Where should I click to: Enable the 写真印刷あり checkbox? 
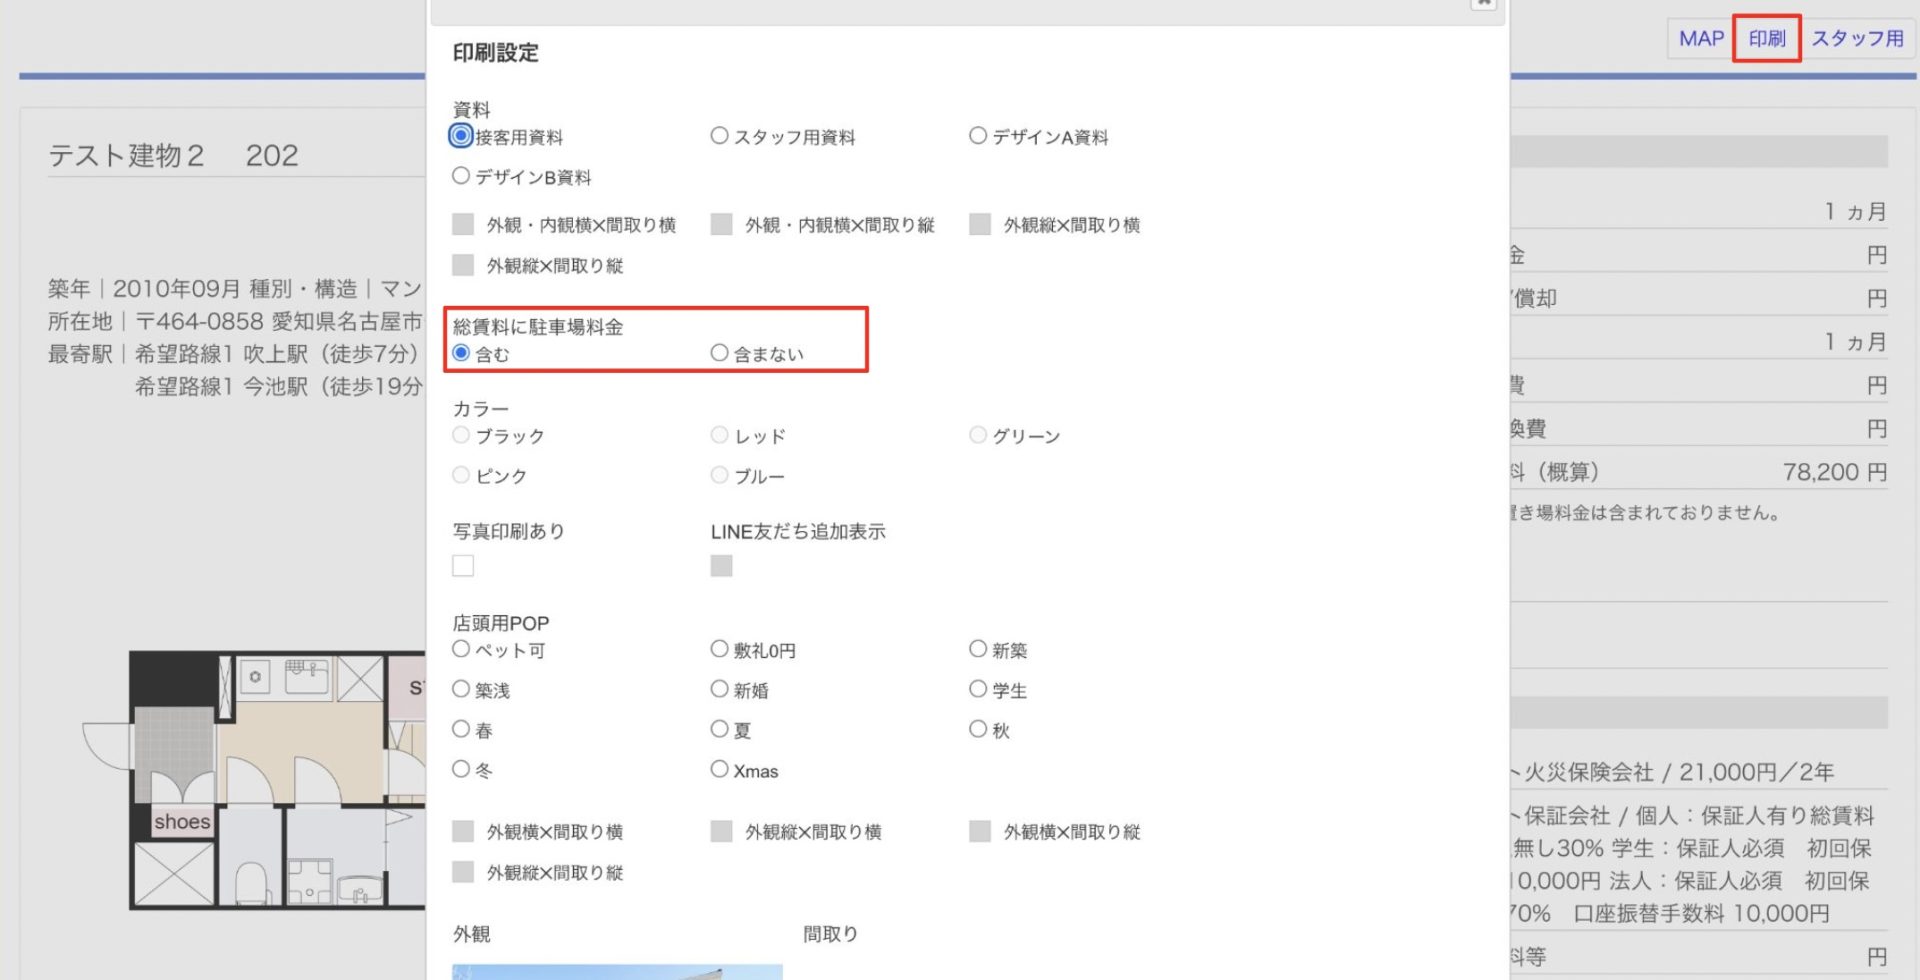tap(463, 566)
